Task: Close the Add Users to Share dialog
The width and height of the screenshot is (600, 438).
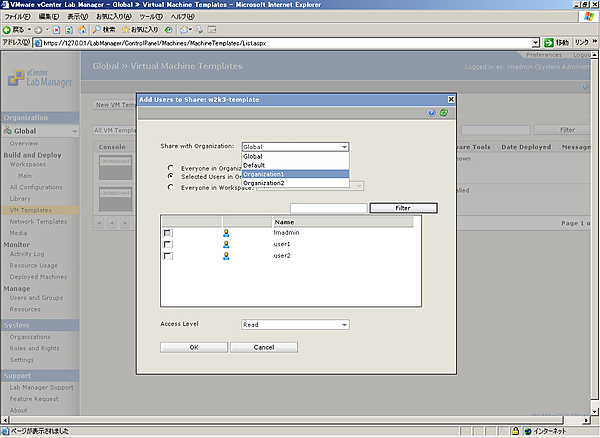Action: (x=451, y=99)
